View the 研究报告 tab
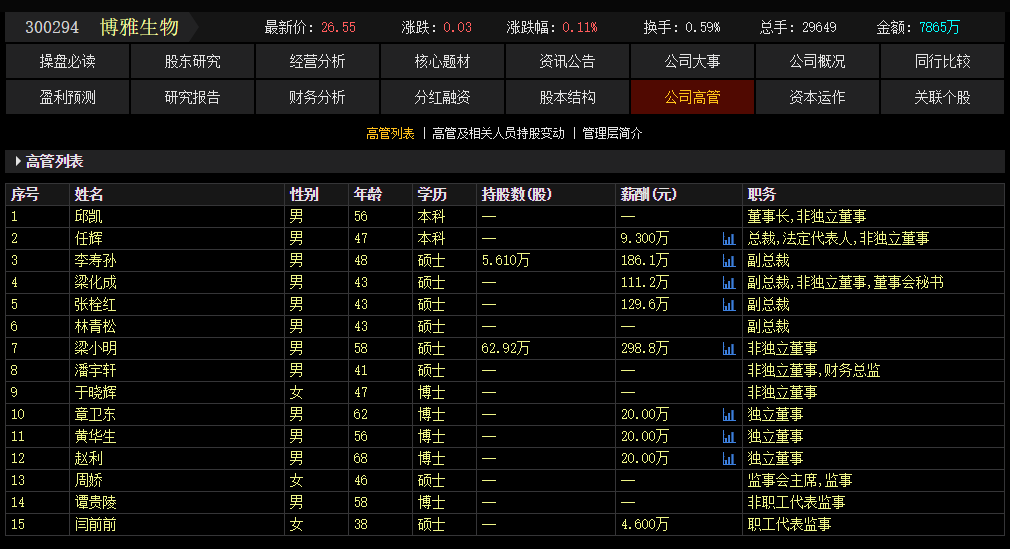1010x549 pixels. (x=193, y=97)
